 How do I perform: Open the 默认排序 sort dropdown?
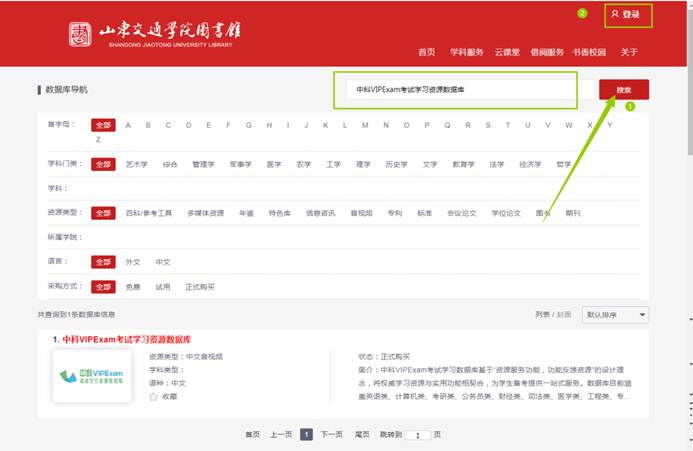point(615,315)
